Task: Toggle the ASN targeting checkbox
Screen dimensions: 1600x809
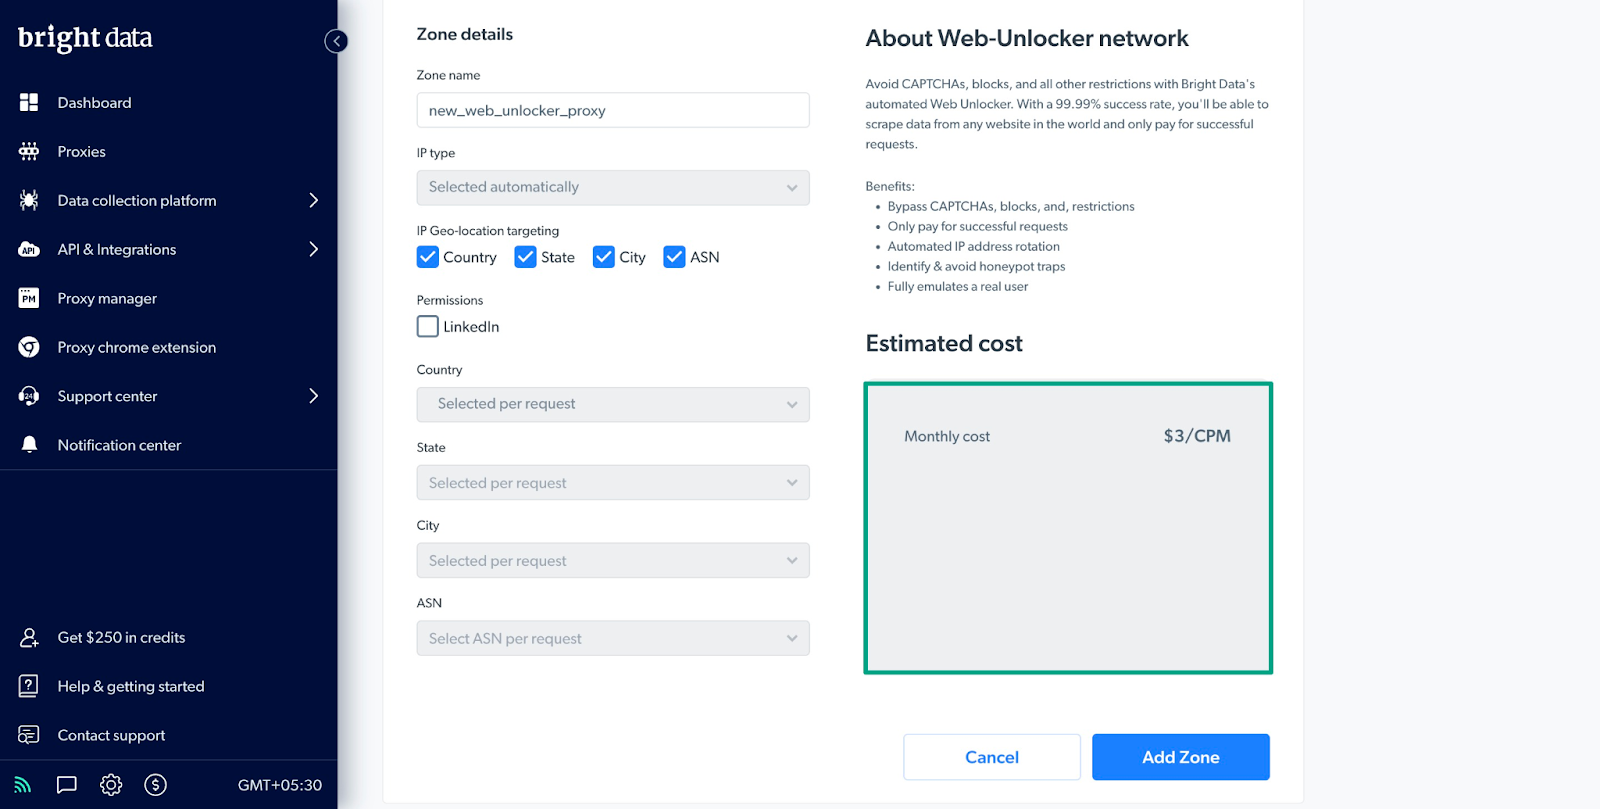Action: 674,257
